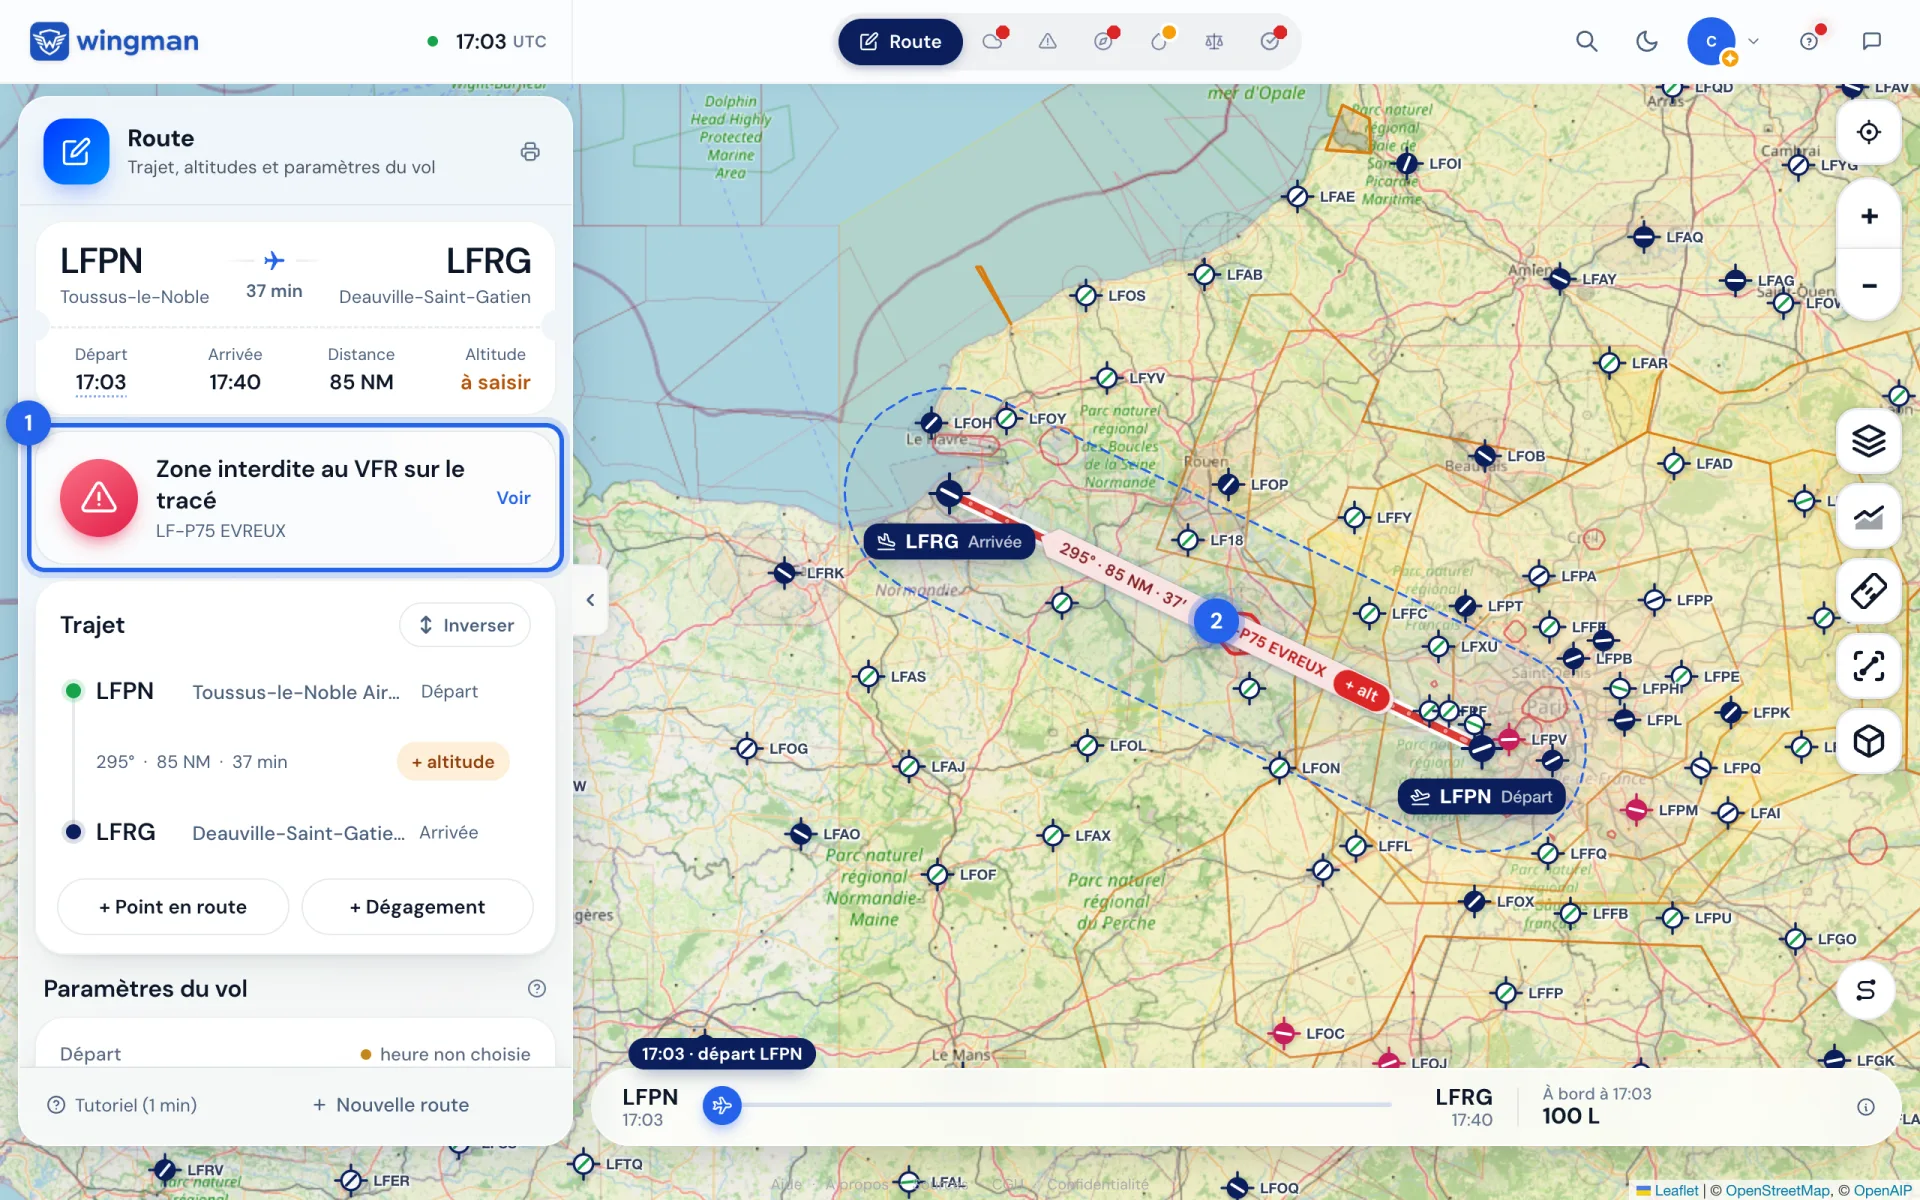
Task: Select the ruler measure tool
Action: (x=1868, y=591)
